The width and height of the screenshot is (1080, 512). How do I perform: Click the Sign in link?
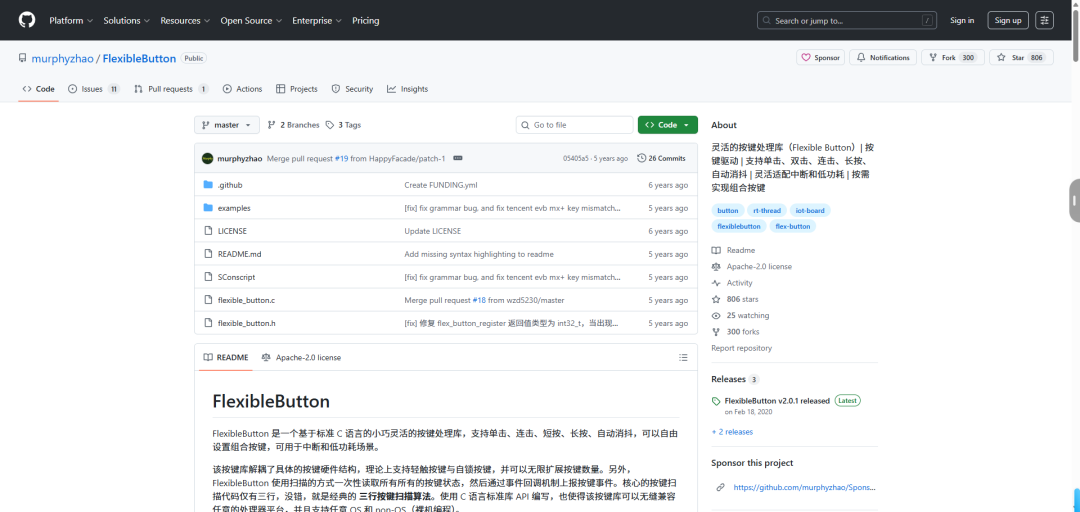click(962, 20)
